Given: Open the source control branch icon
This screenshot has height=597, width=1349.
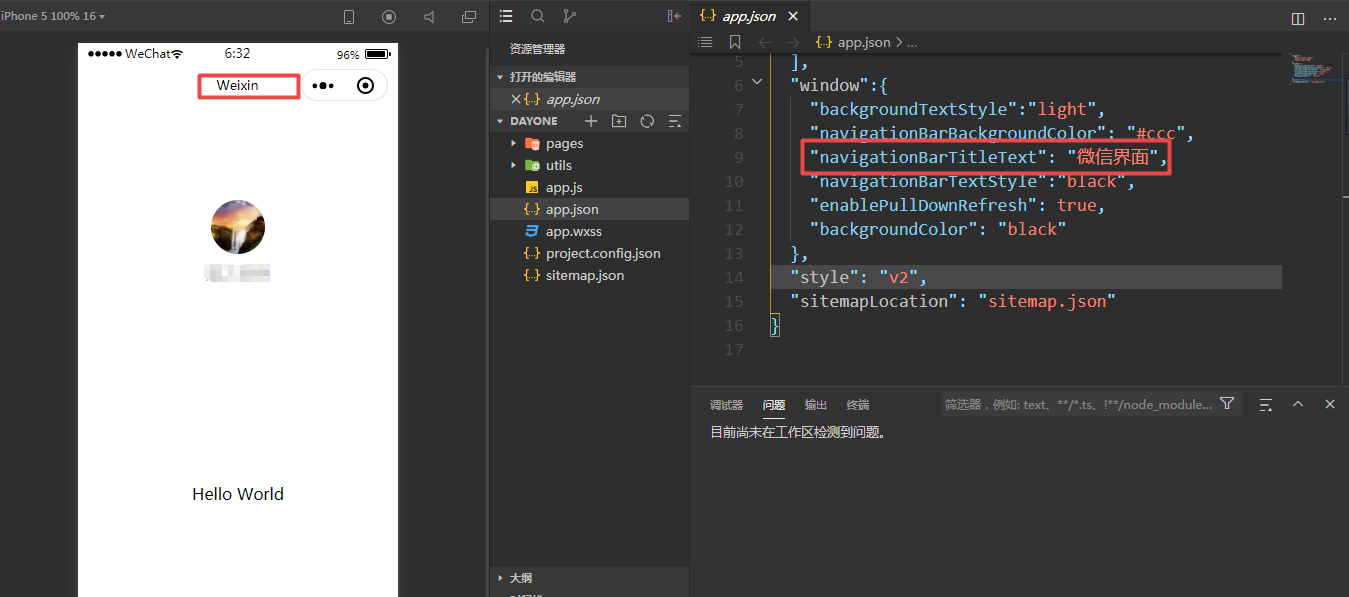Looking at the screenshot, I should (x=570, y=16).
